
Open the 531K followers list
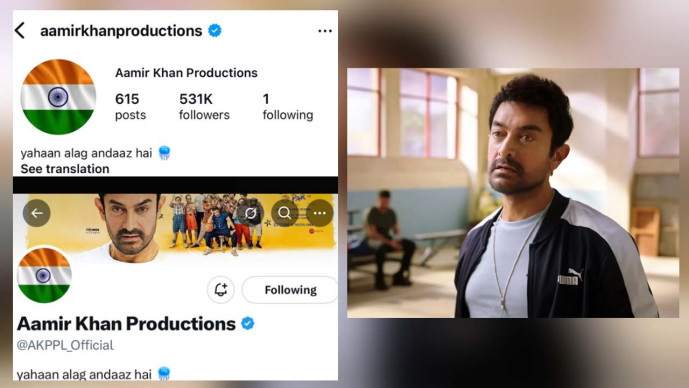tap(204, 106)
